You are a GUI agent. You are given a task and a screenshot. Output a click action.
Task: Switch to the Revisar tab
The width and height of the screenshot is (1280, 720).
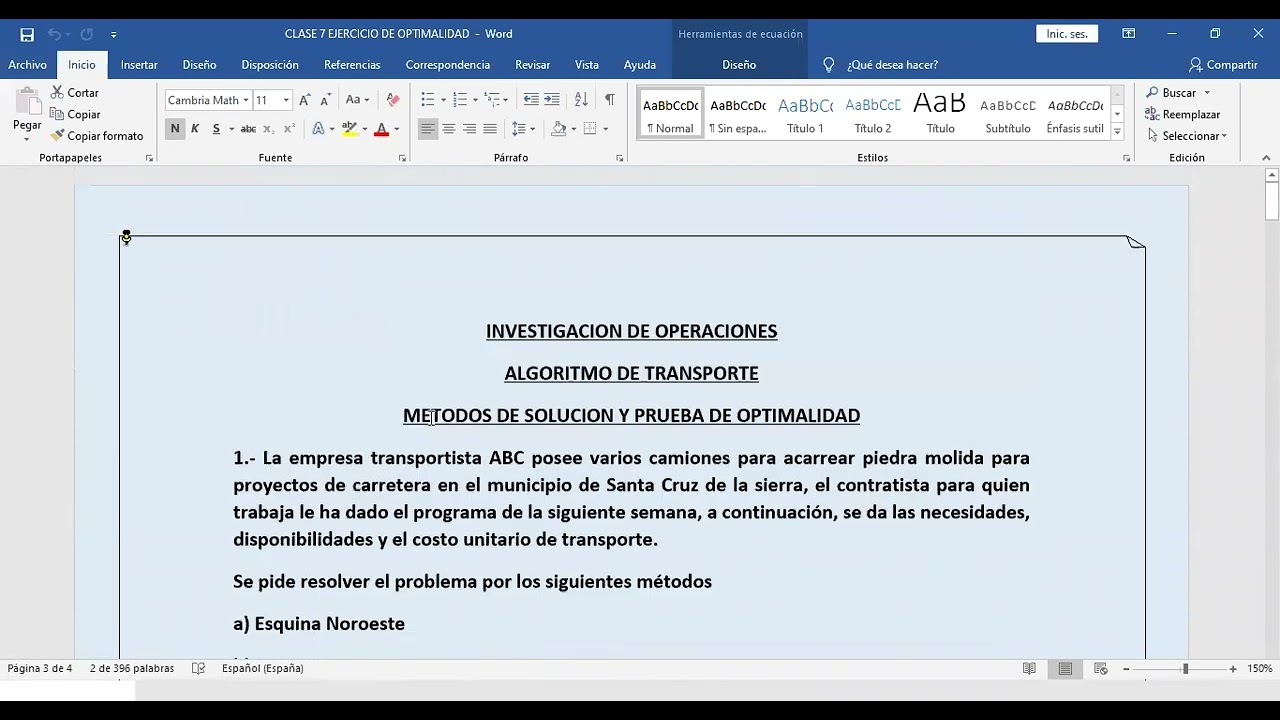click(532, 64)
